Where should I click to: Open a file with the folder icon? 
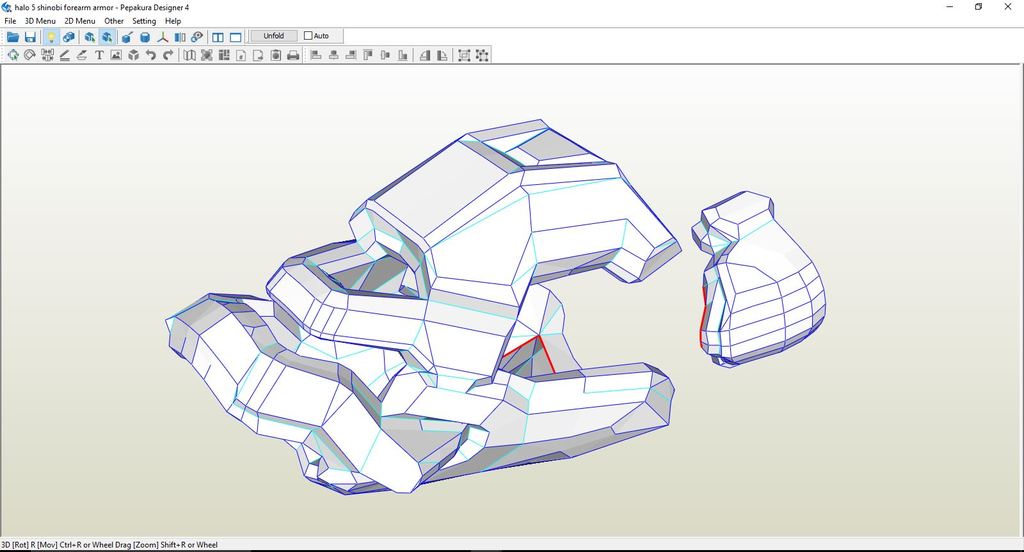click(x=13, y=37)
